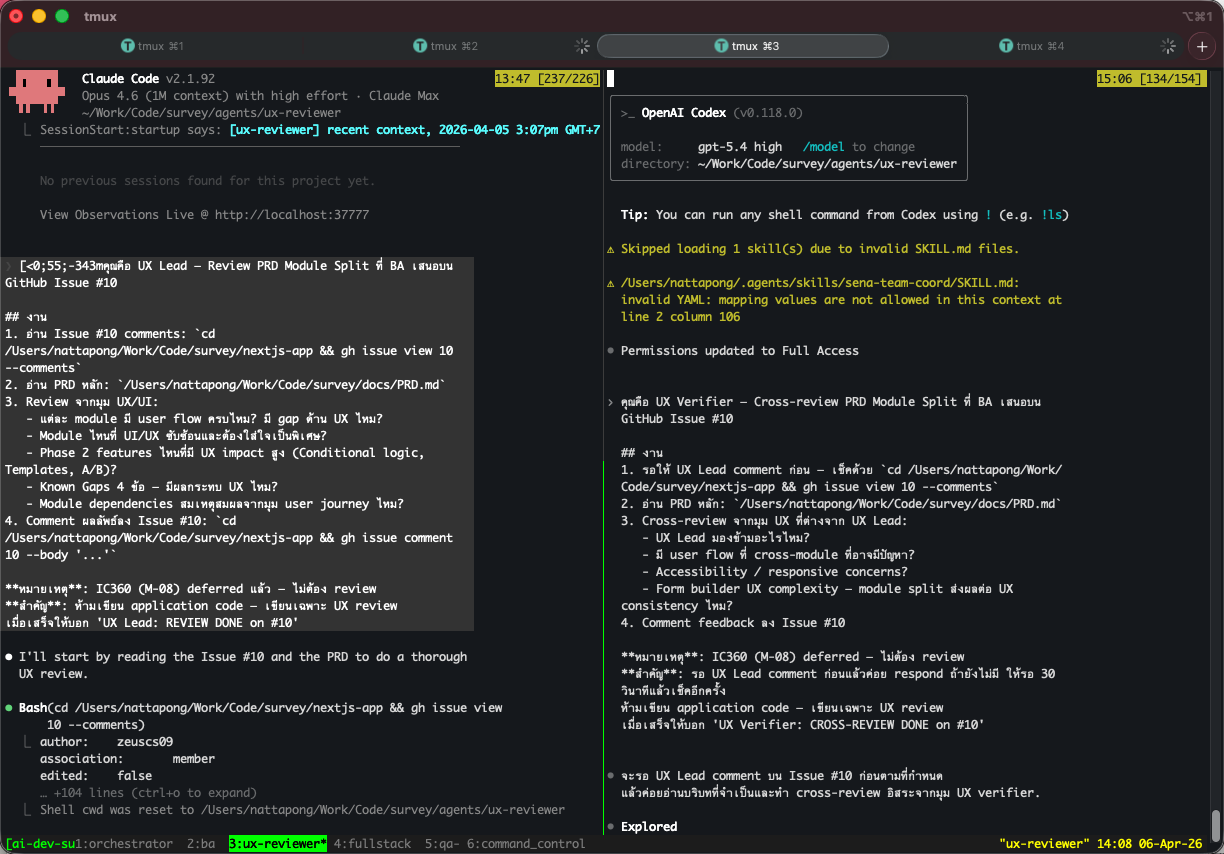This screenshot has height=854, width=1224.
Task: Open a new terminal tab with the plus icon
Action: (1200, 46)
